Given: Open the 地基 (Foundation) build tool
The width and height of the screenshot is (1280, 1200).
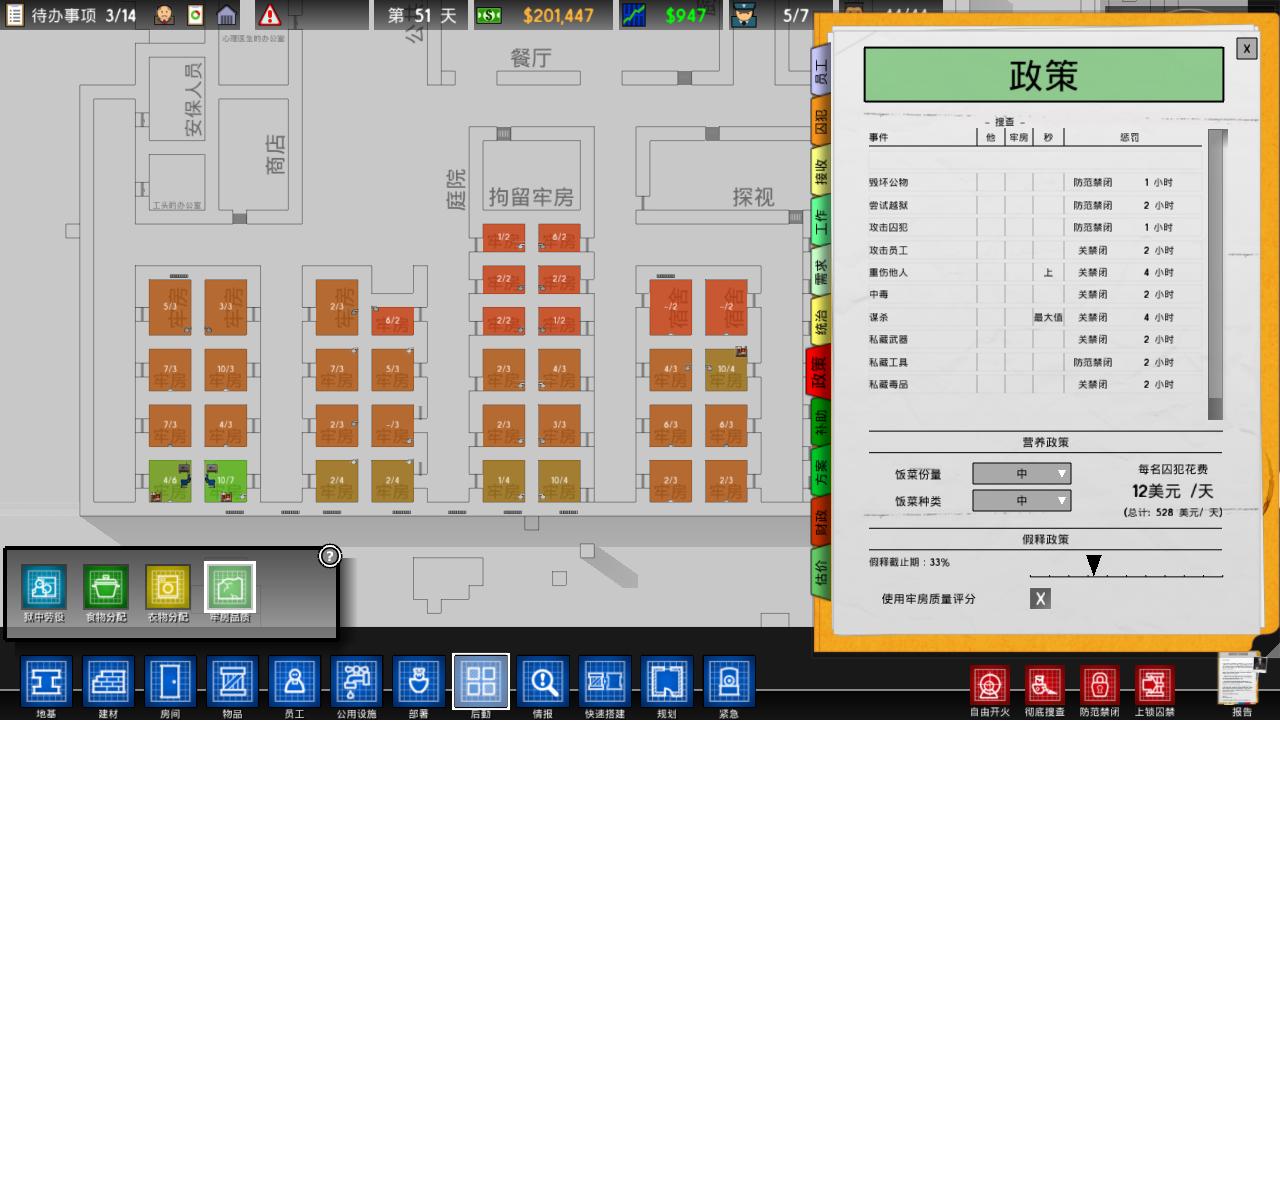Looking at the screenshot, I should pyautogui.click(x=46, y=682).
